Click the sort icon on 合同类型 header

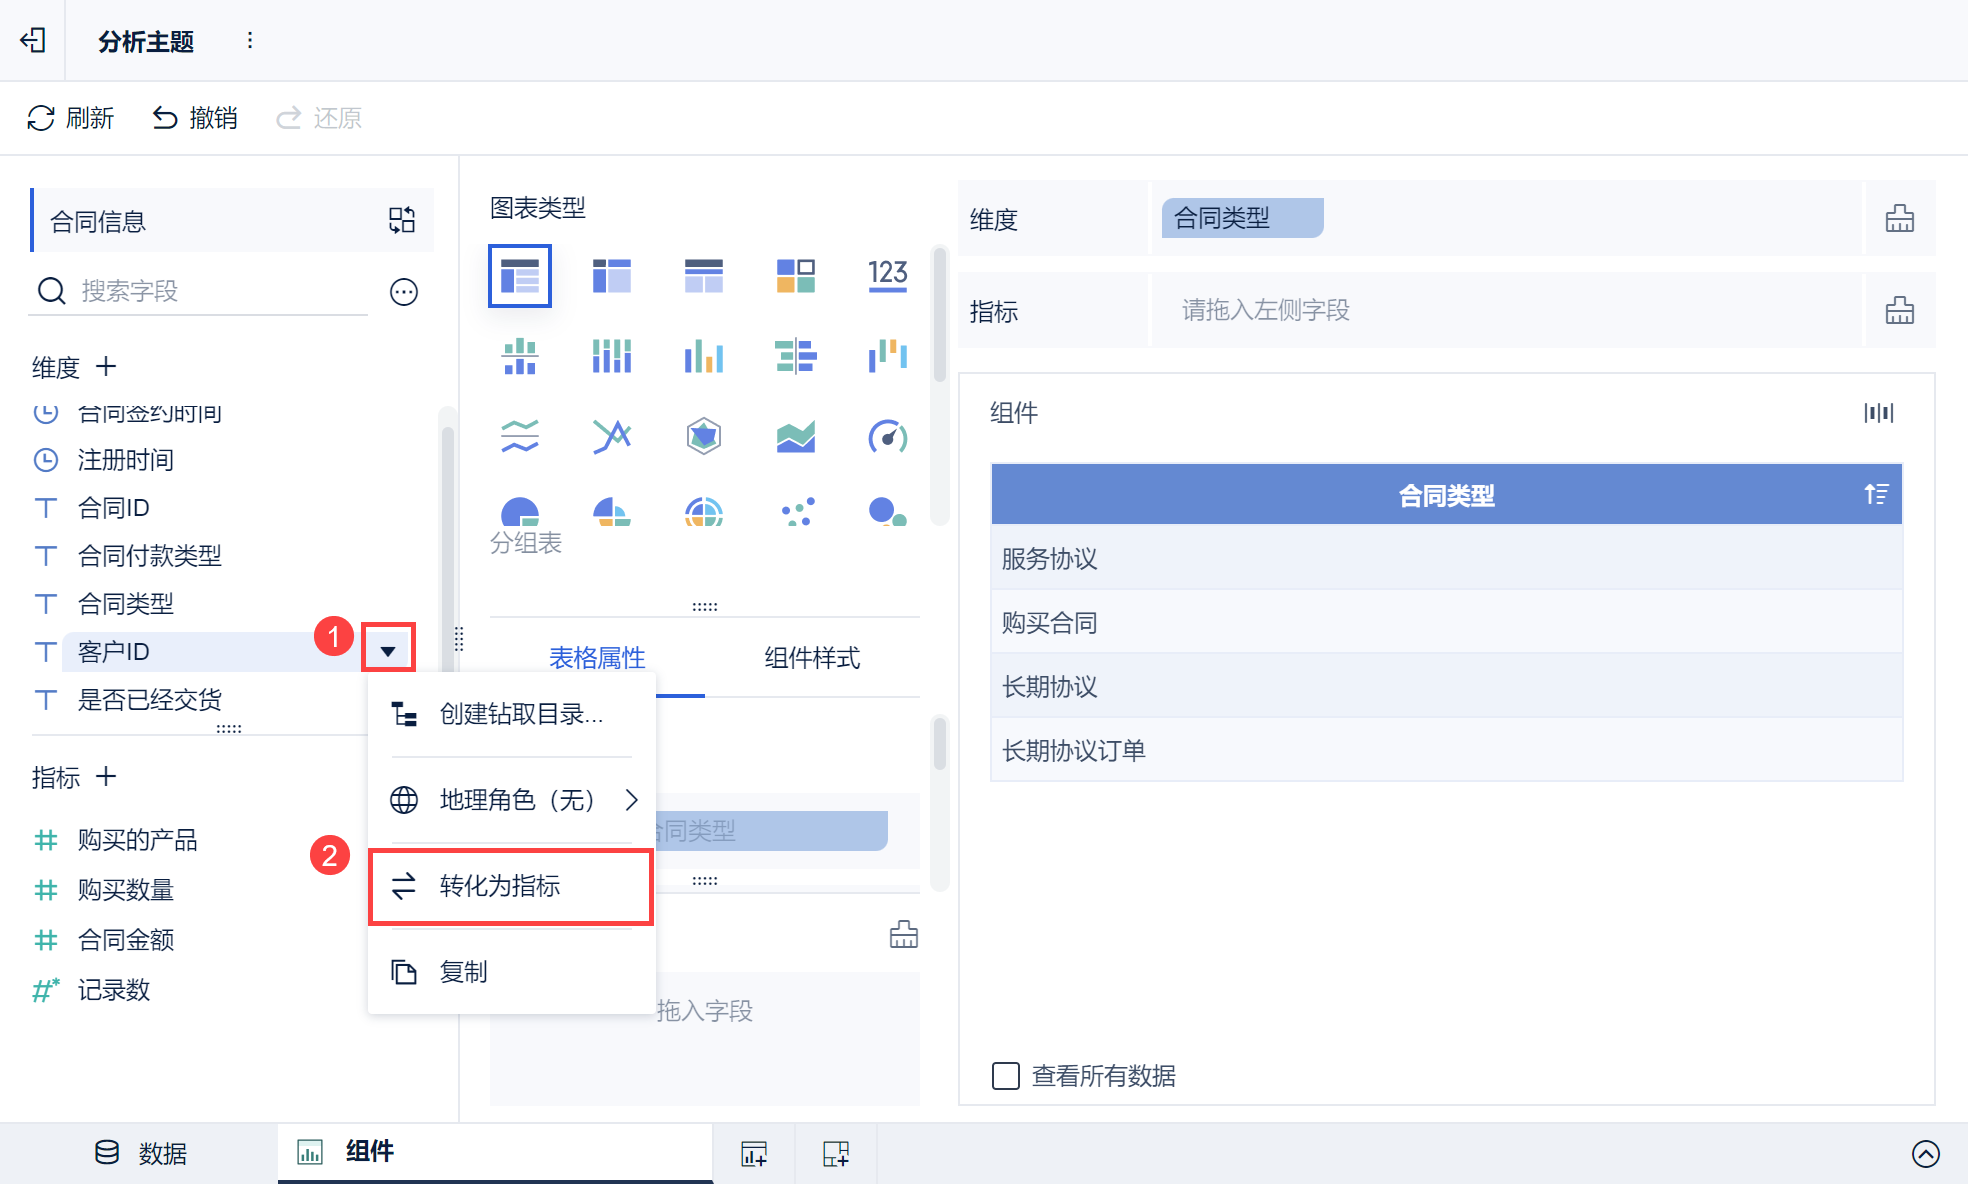1875,494
